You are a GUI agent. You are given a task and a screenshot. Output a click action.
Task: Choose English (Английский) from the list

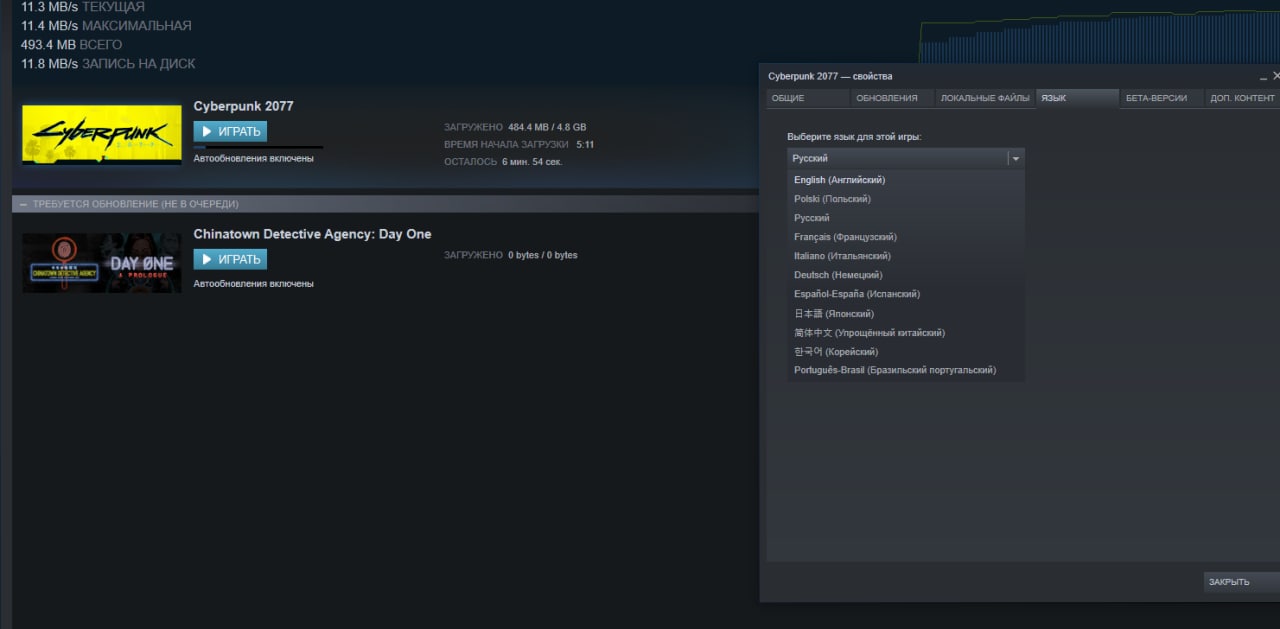pos(906,180)
